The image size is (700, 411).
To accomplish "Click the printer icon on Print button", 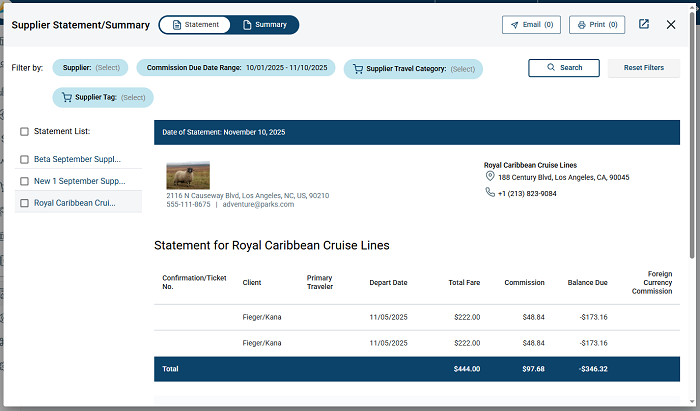I will 581,25.
